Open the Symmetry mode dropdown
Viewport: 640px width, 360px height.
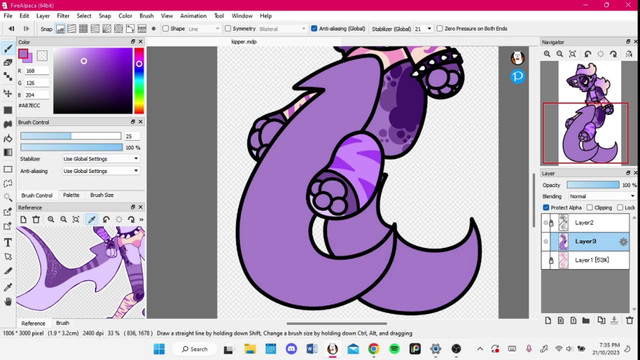pyautogui.click(x=282, y=29)
